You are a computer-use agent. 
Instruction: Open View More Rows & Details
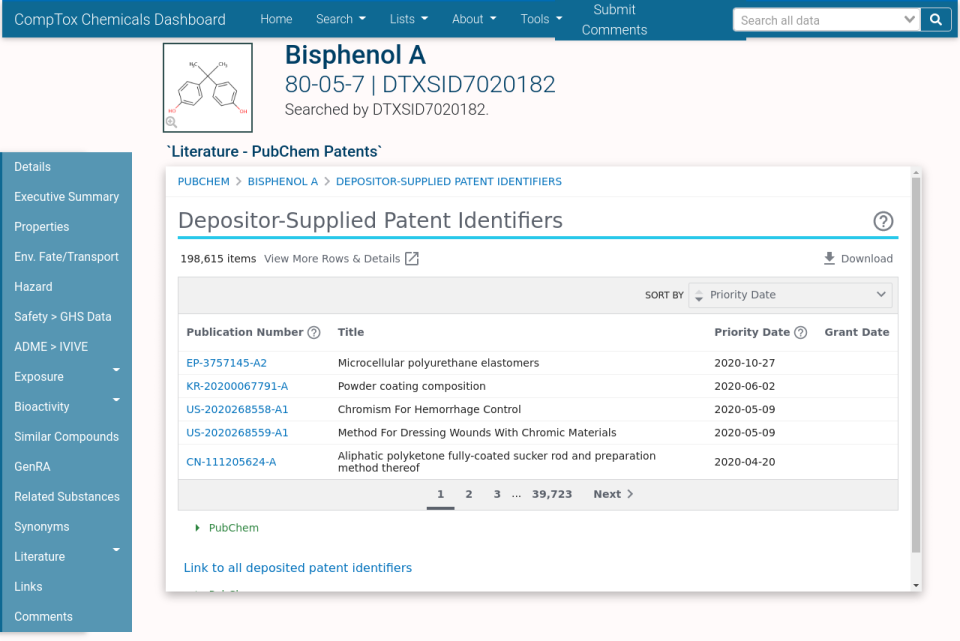point(332,258)
